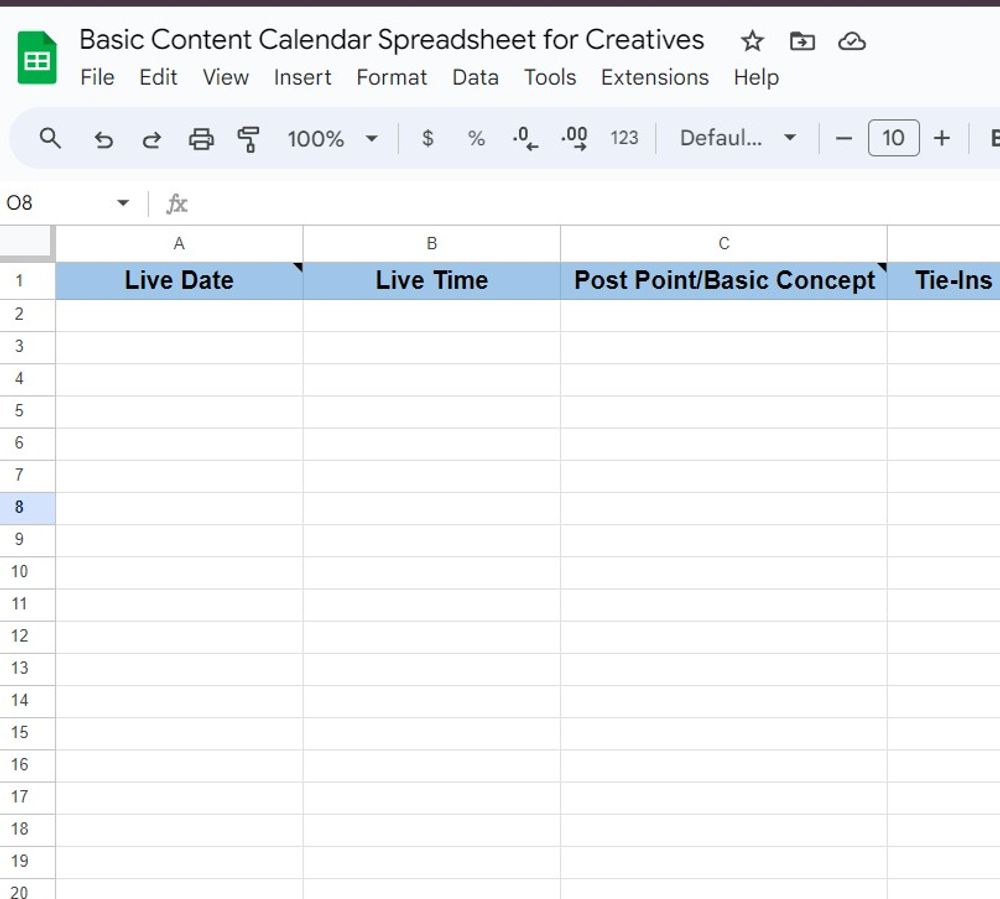
Task: Click the font size input field
Action: coord(893,139)
